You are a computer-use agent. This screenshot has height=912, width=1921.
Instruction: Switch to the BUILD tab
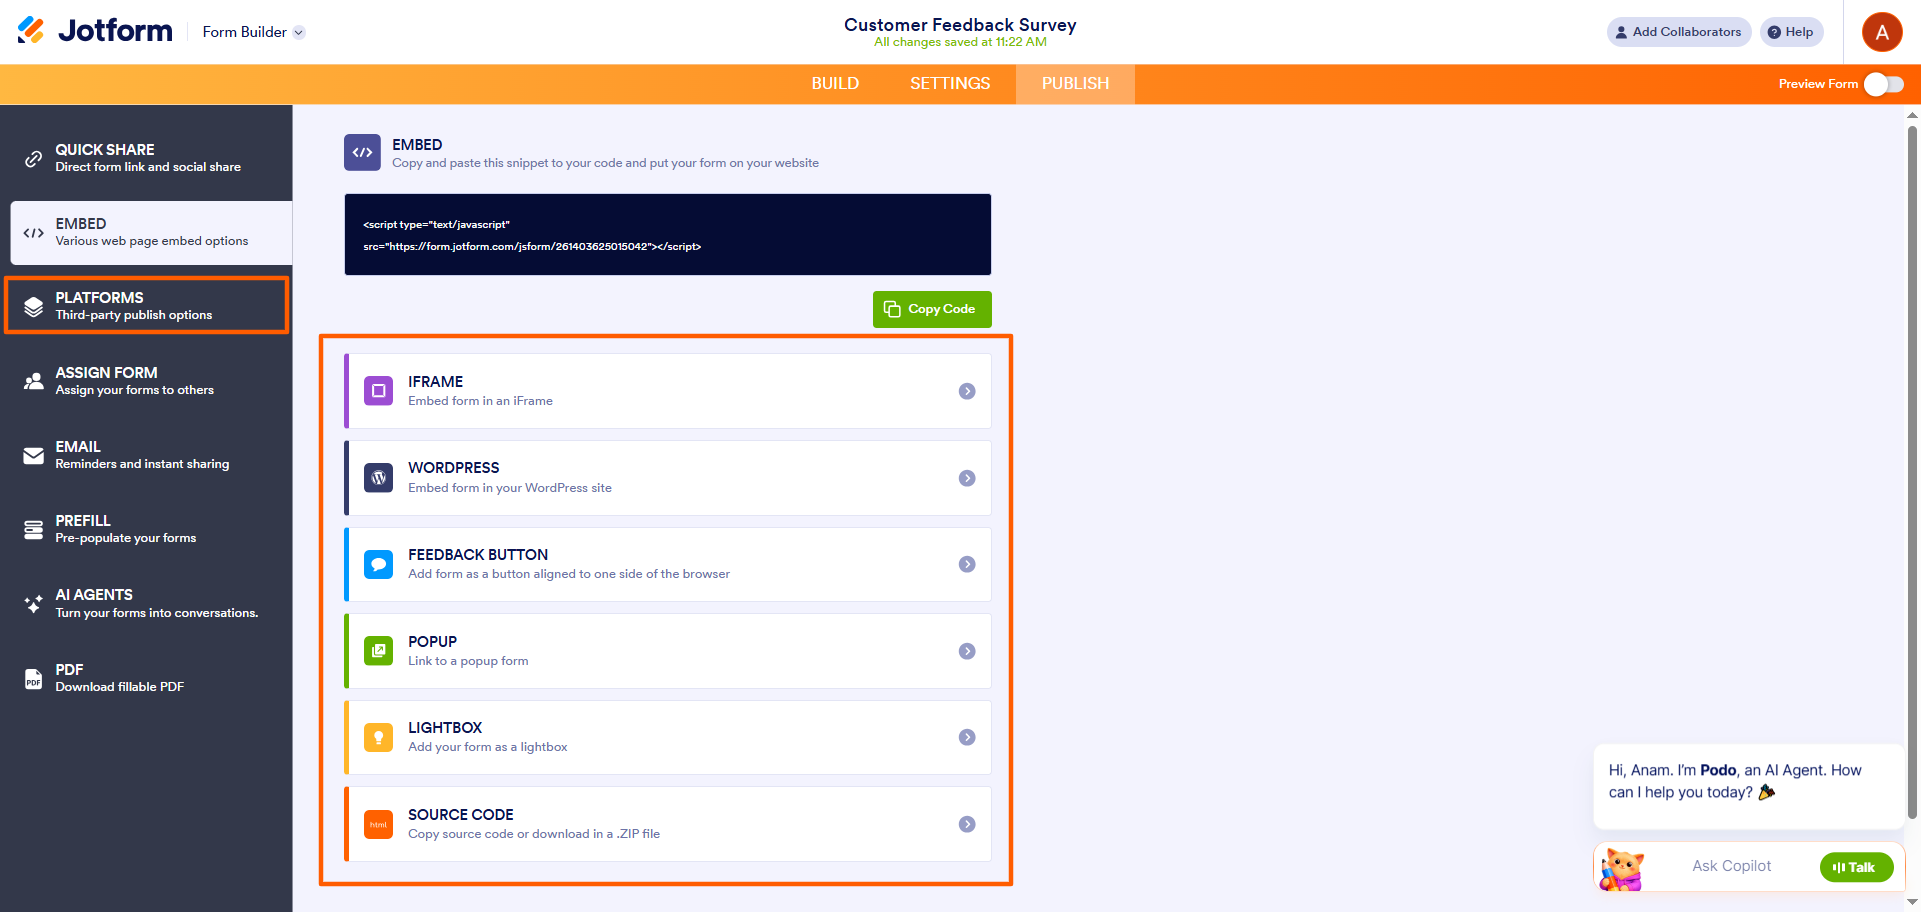point(835,84)
